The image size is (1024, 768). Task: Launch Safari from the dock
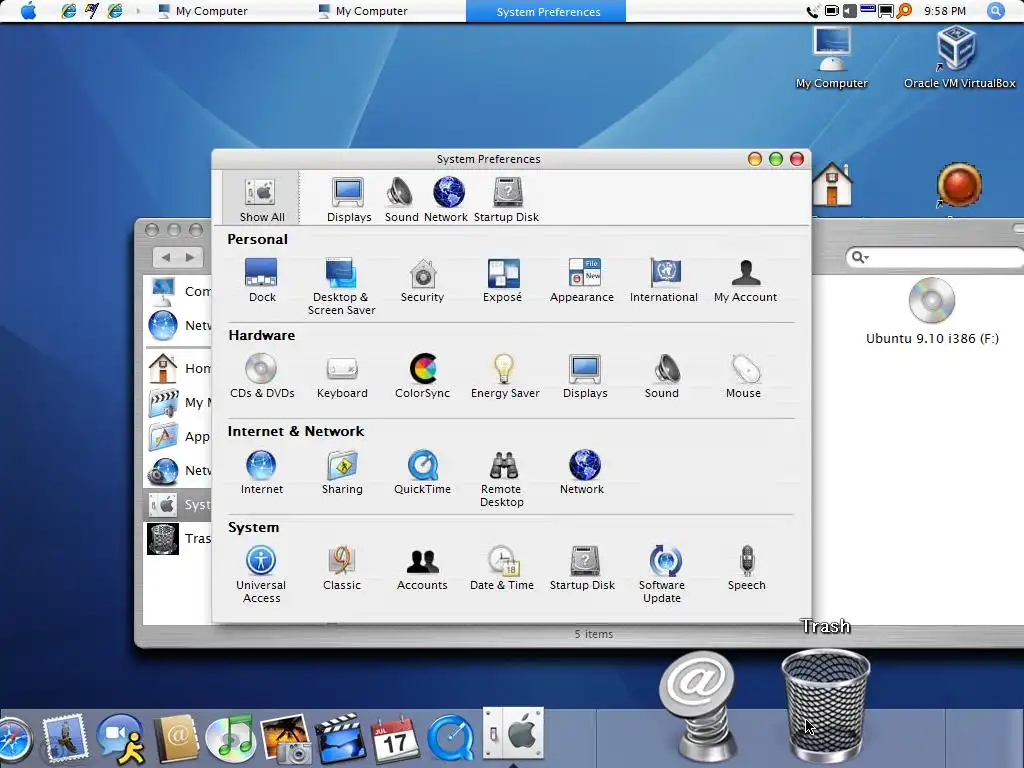(14, 741)
